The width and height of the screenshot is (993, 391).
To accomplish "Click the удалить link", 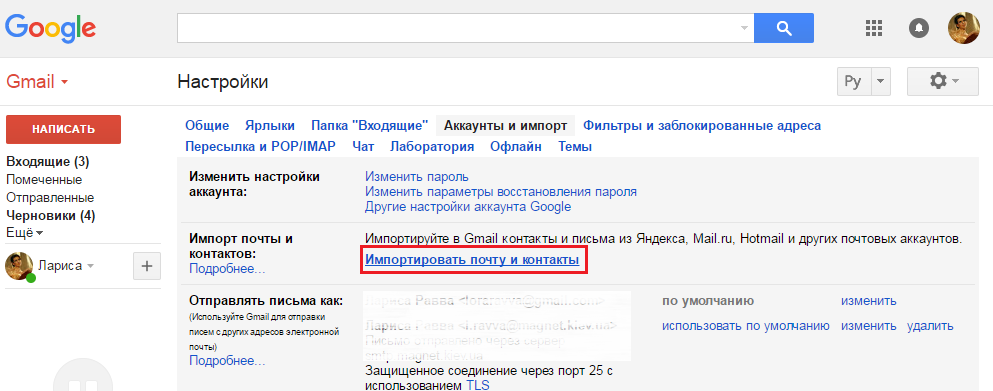I will pos(930,326).
